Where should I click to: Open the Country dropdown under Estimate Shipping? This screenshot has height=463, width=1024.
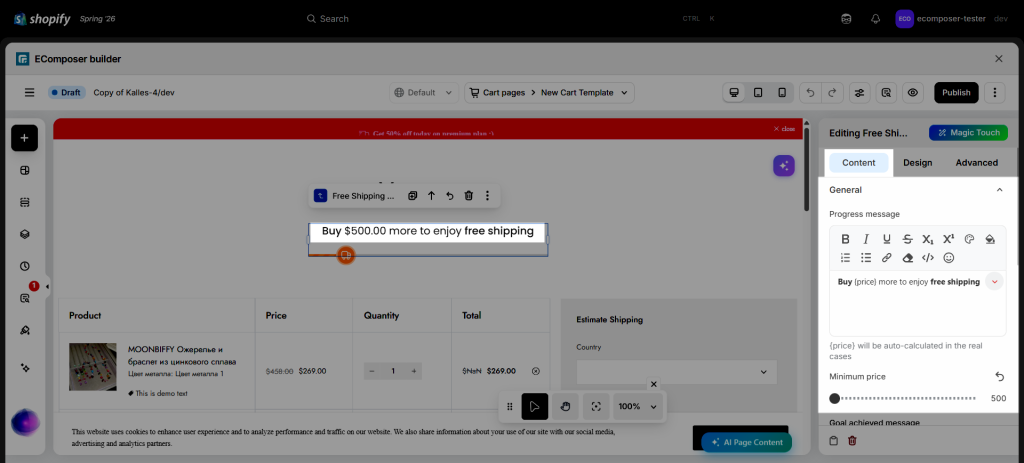coord(677,372)
